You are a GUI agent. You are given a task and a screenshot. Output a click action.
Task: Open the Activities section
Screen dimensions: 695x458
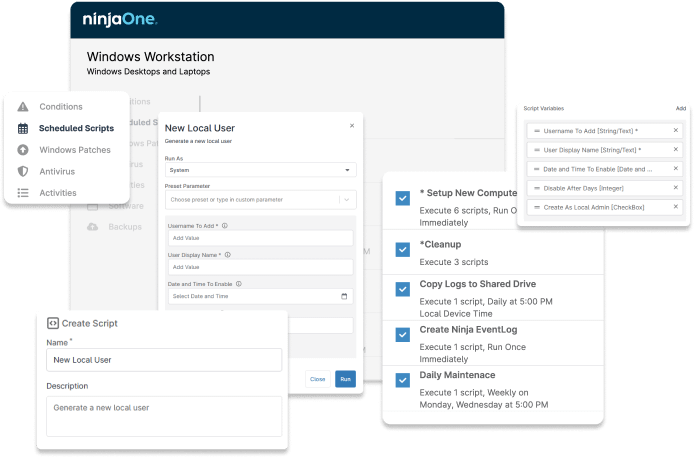pos(58,193)
